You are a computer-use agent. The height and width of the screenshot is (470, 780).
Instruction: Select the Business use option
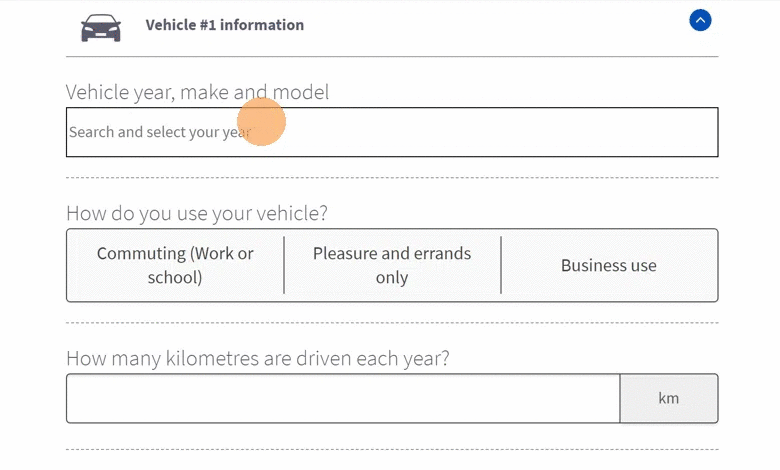point(609,265)
